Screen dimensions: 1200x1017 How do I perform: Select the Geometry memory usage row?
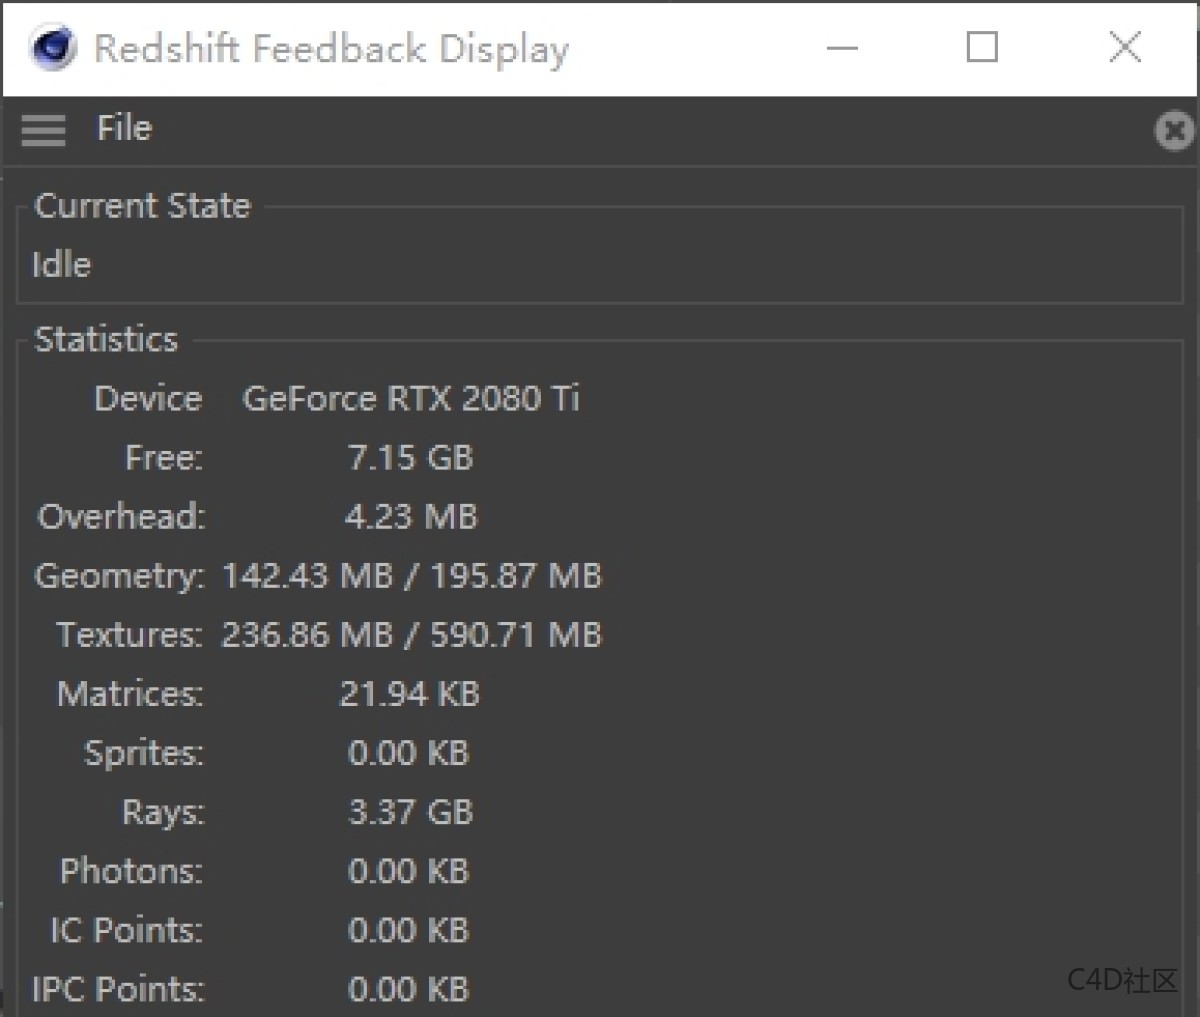tap(408, 575)
